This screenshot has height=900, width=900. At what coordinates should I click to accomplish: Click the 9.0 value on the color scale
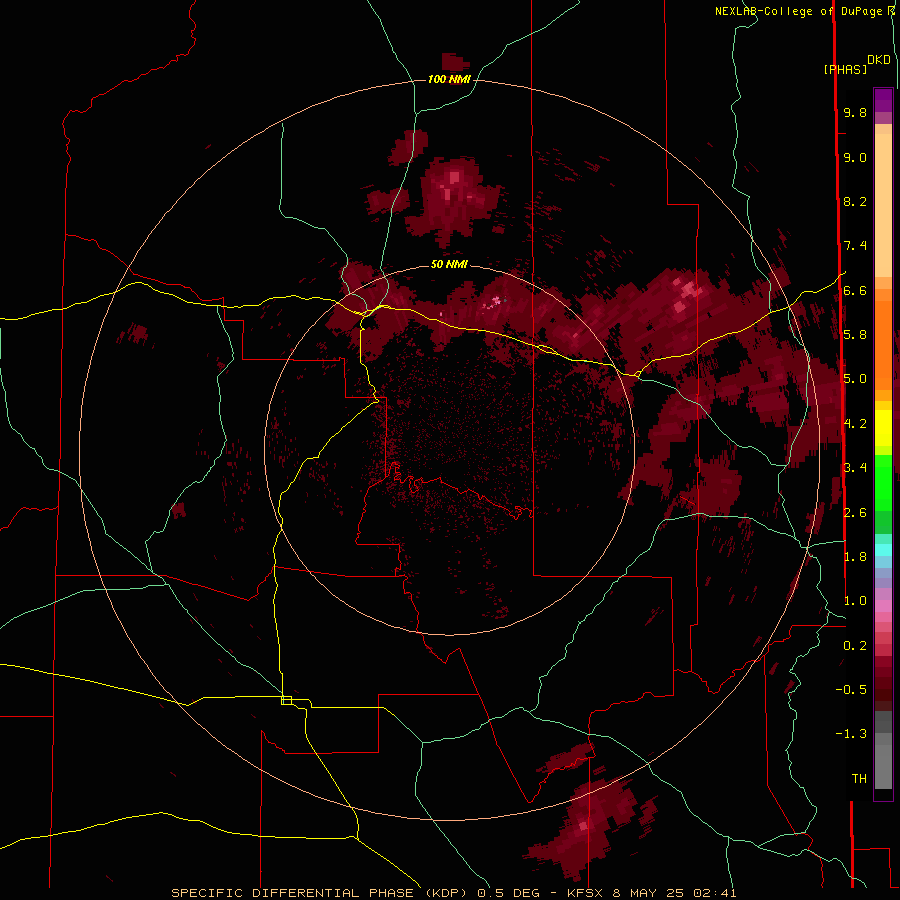pos(855,157)
